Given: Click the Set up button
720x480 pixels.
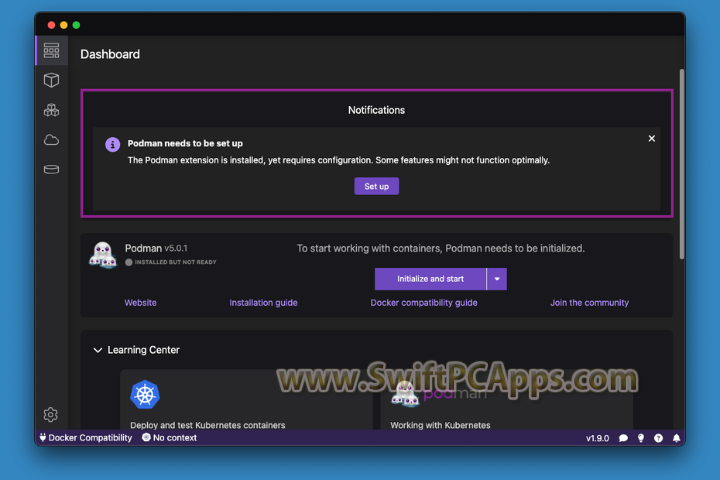Looking at the screenshot, I should click(377, 186).
